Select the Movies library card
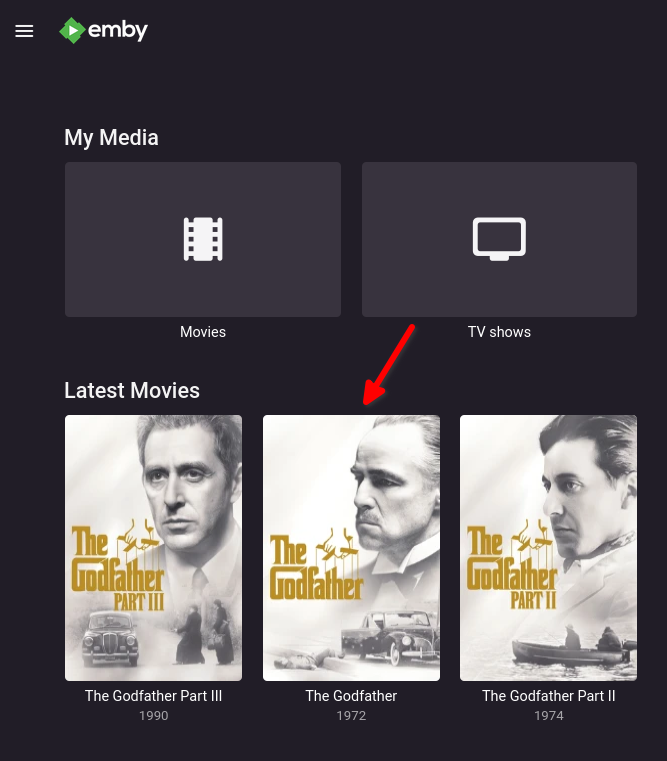667x761 pixels. [x=203, y=239]
